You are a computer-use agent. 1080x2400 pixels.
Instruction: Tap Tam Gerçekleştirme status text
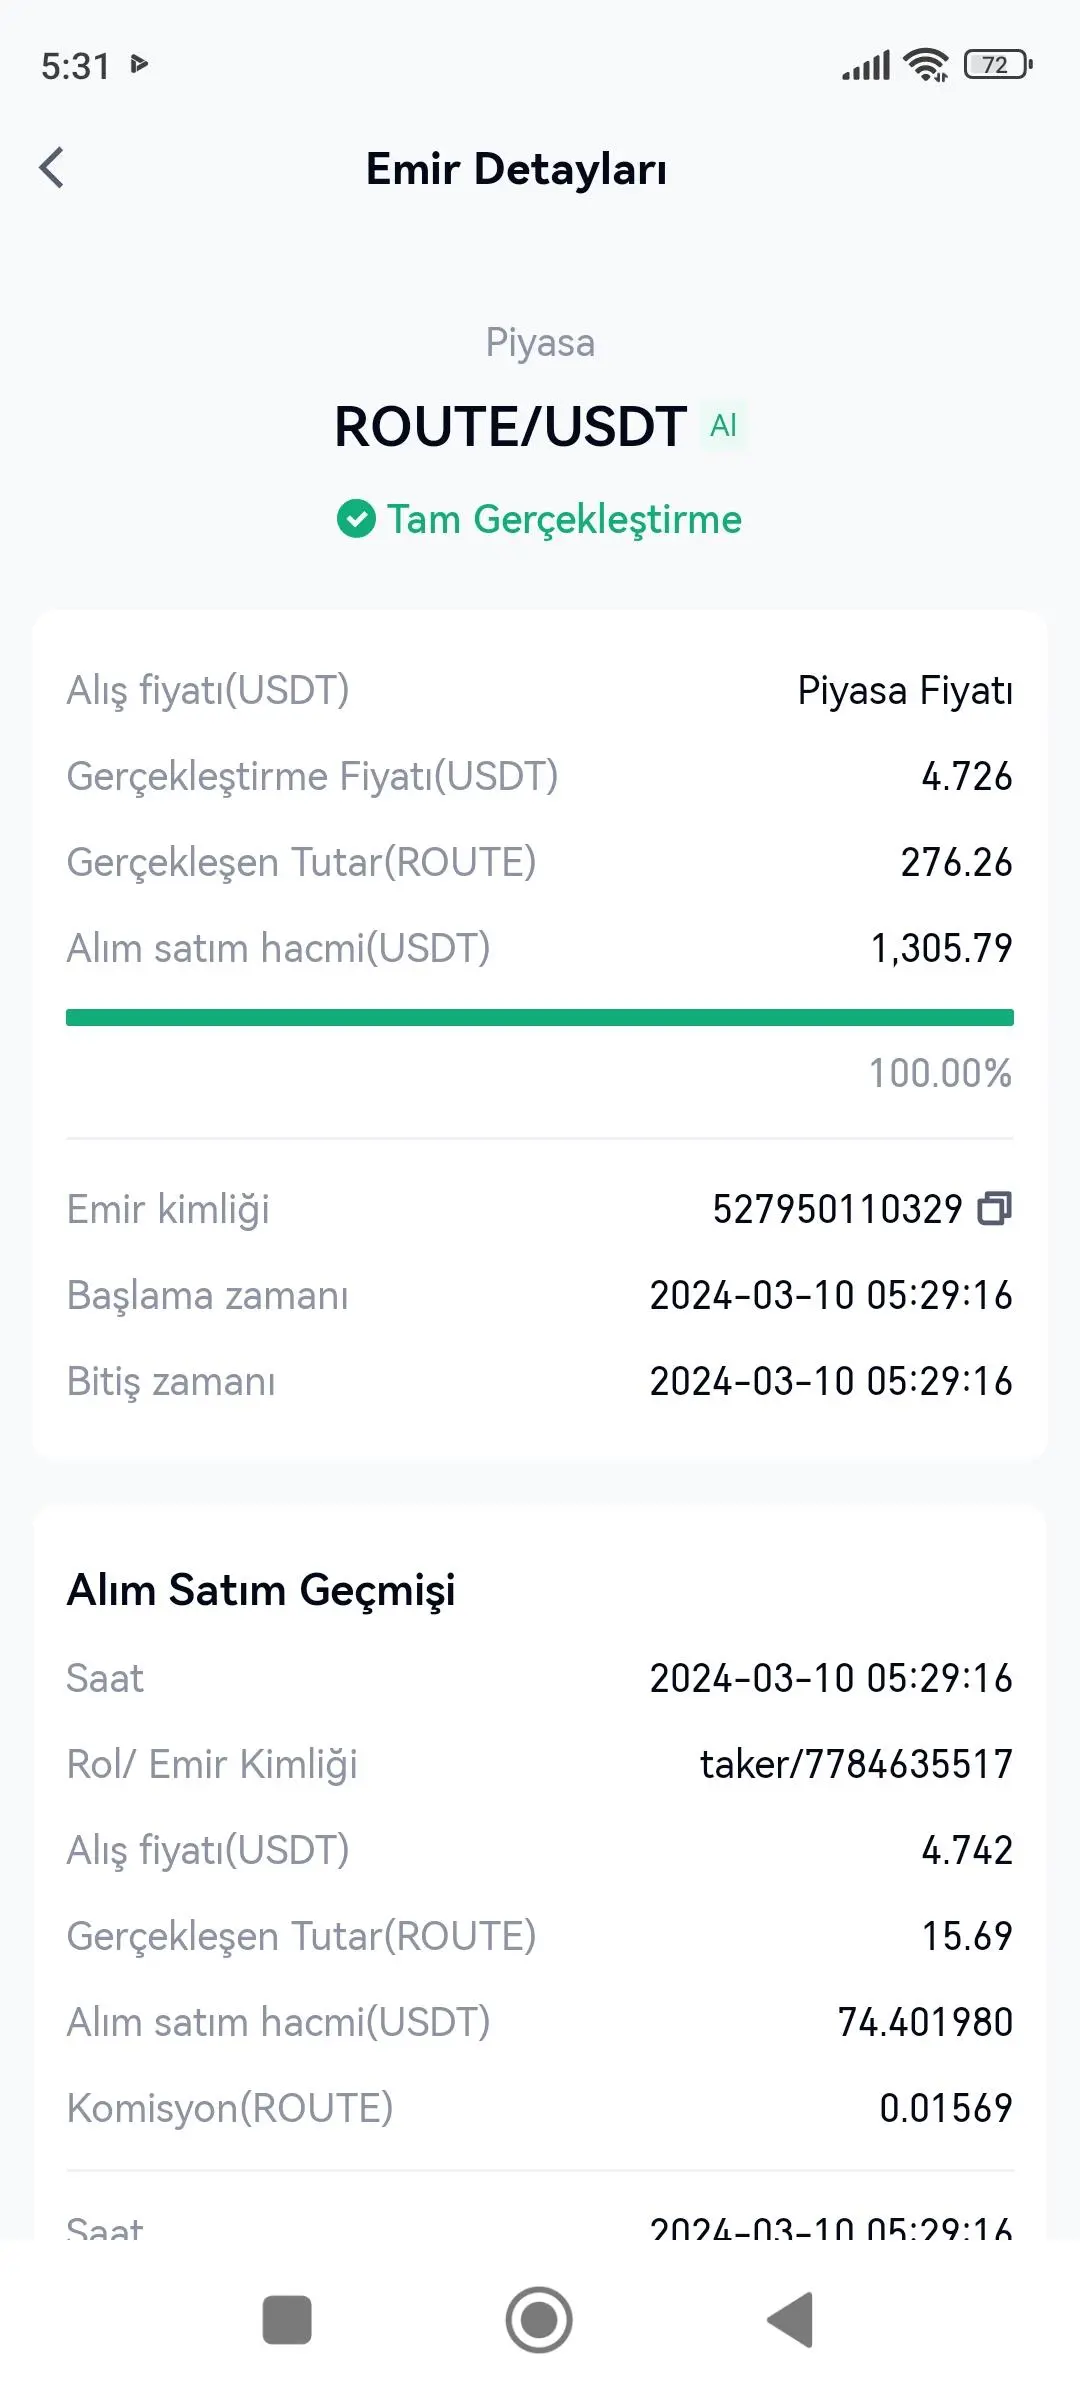click(564, 520)
